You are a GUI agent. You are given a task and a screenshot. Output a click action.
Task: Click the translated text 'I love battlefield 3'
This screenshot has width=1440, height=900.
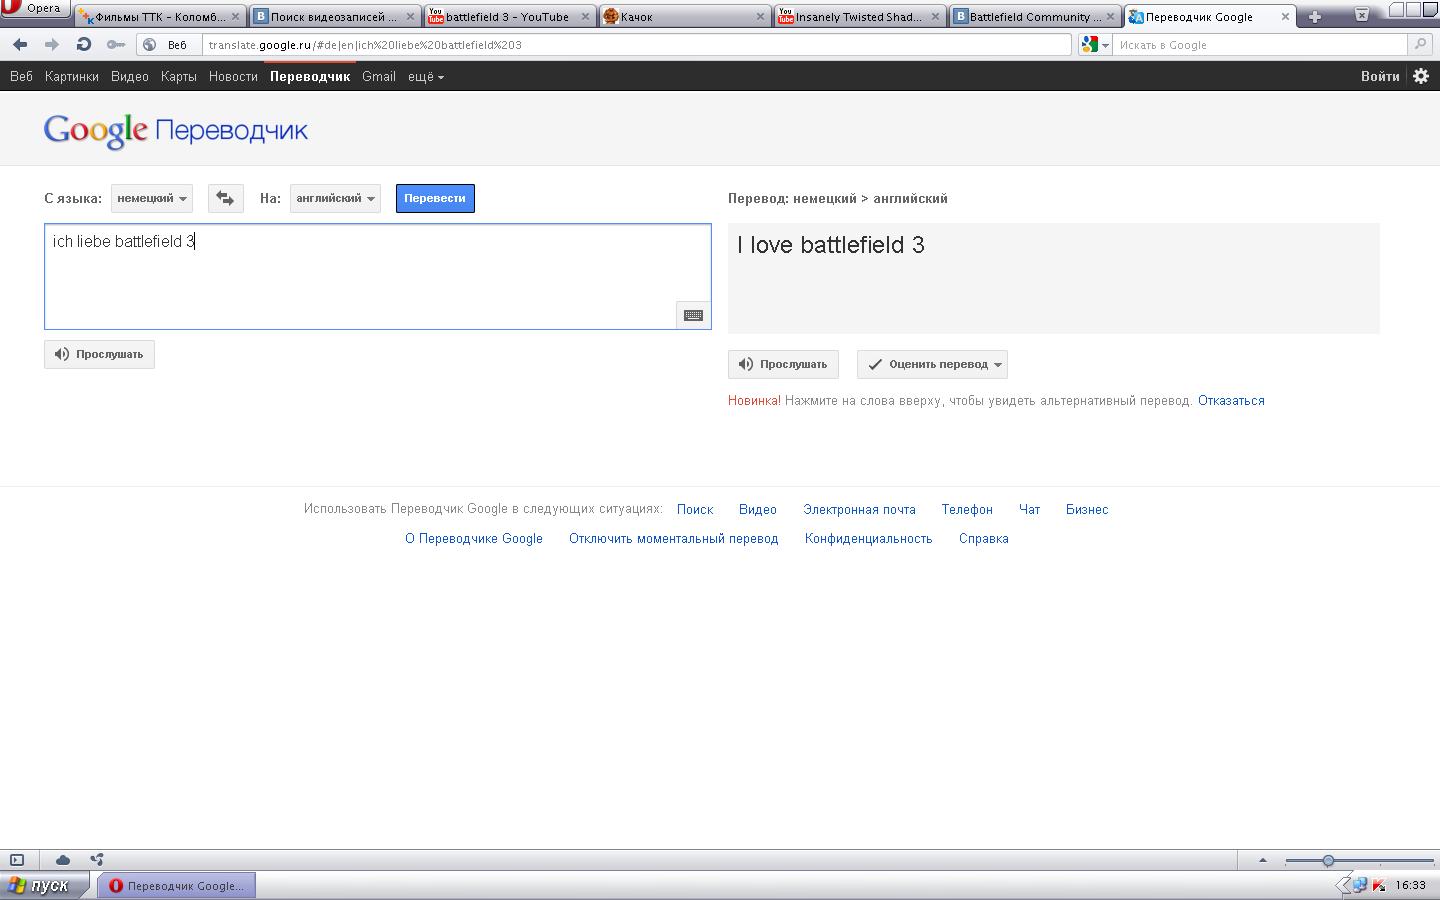coord(831,245)
